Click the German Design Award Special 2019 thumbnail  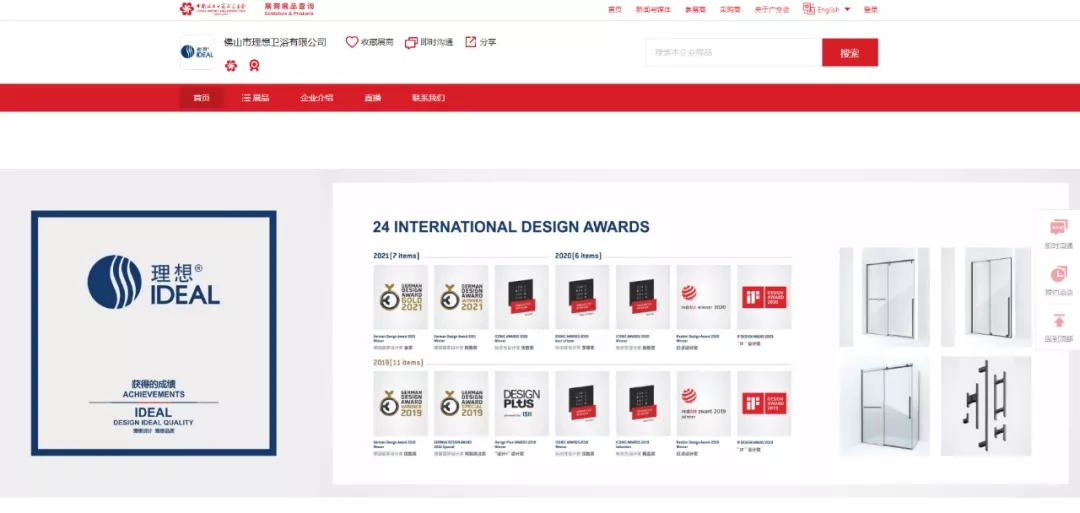coord(461,404)
